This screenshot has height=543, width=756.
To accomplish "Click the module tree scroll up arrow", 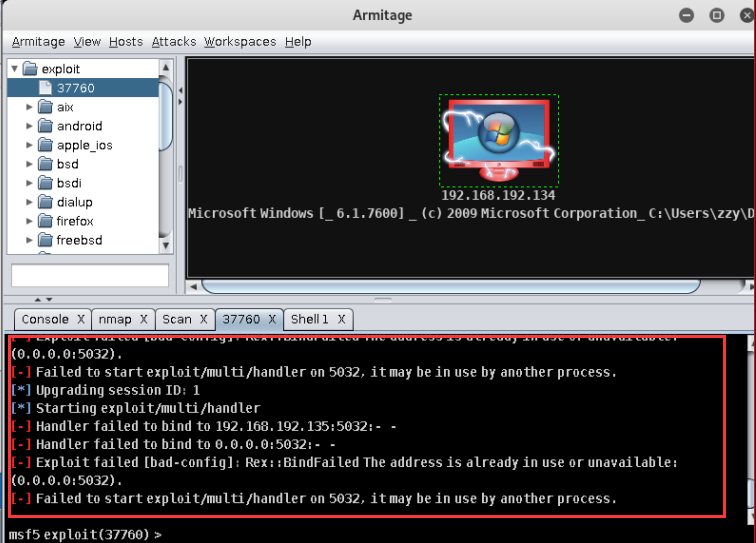I will pyautogui.click(x=165, y=67).
